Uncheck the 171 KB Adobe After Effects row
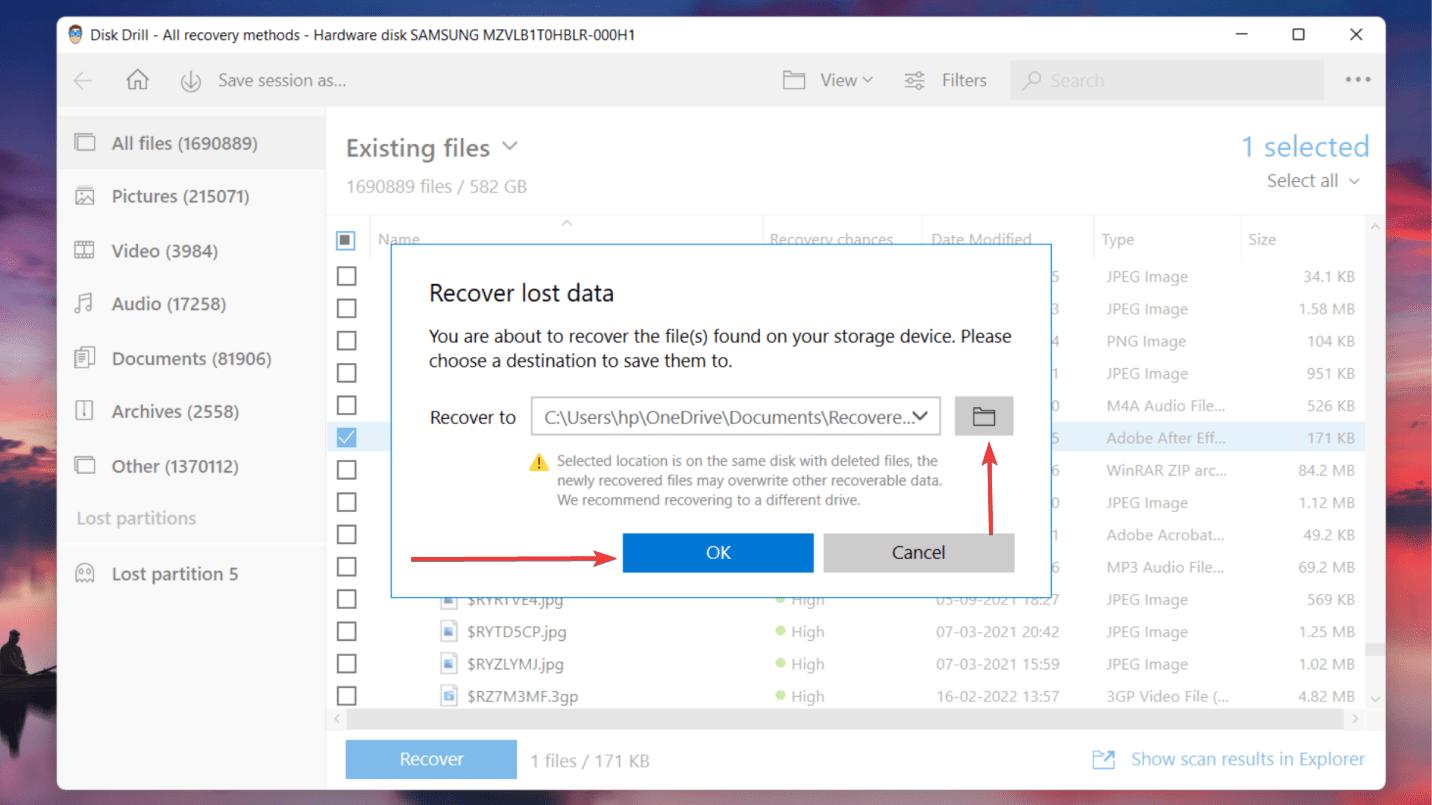Screen dimensions: 1432x805 pos(346,437)
